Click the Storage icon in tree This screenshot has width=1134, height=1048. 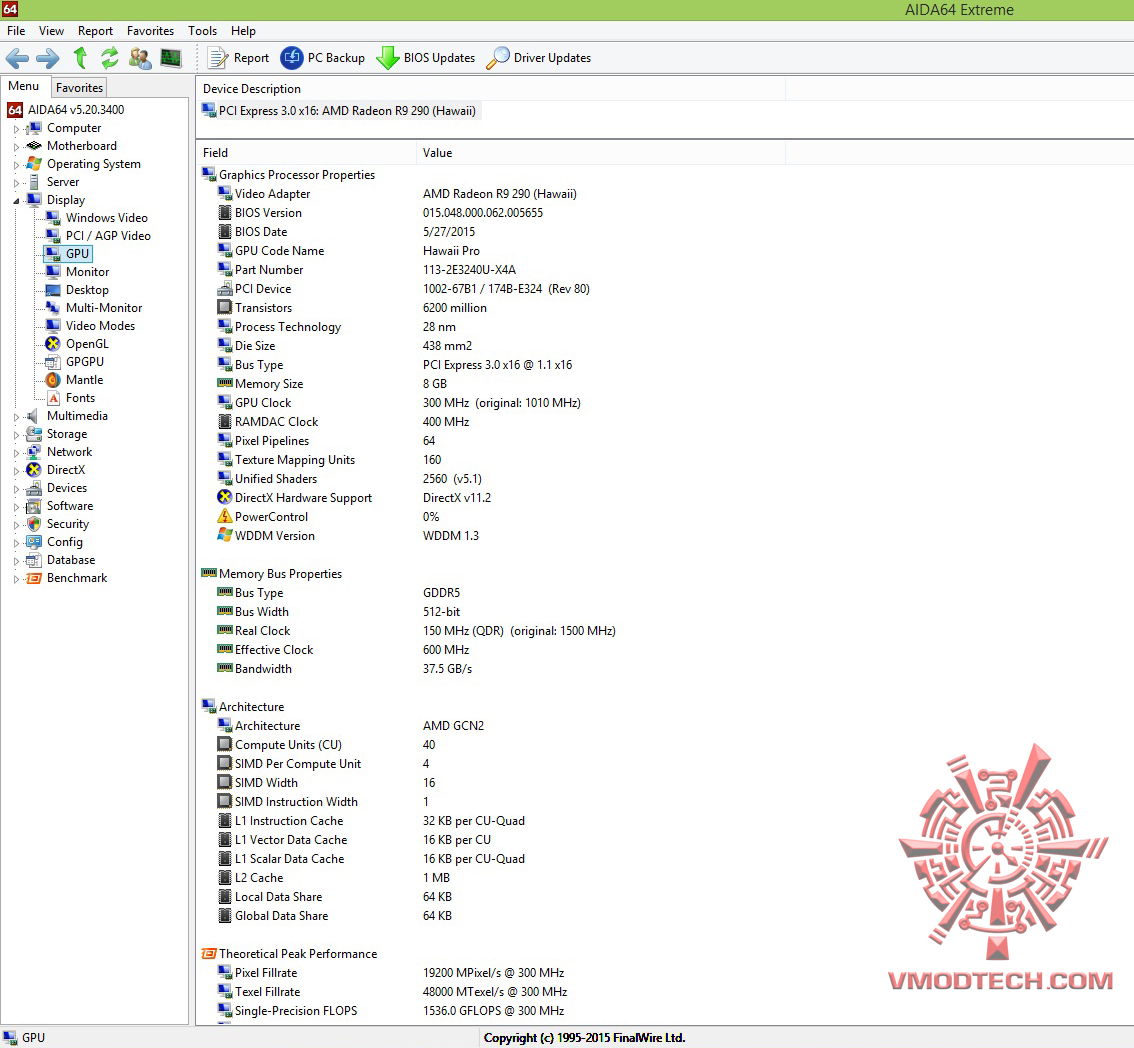pyautogui.click(x=34, y=434)
